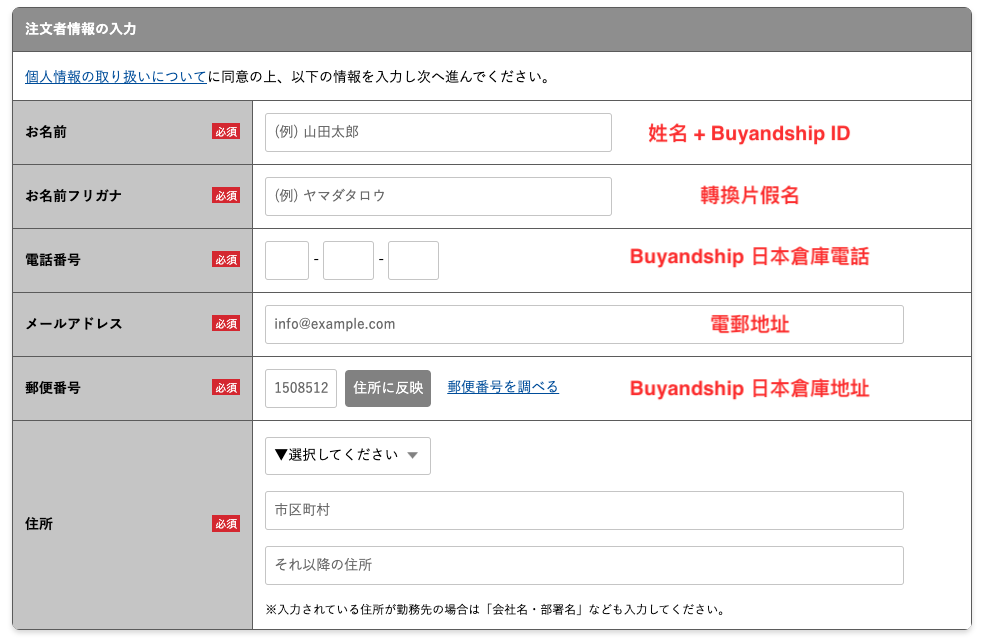Screen dimensions: 983x642
Task: Focus the お名前フリガナ katakana field
Action: pos(438,196)
